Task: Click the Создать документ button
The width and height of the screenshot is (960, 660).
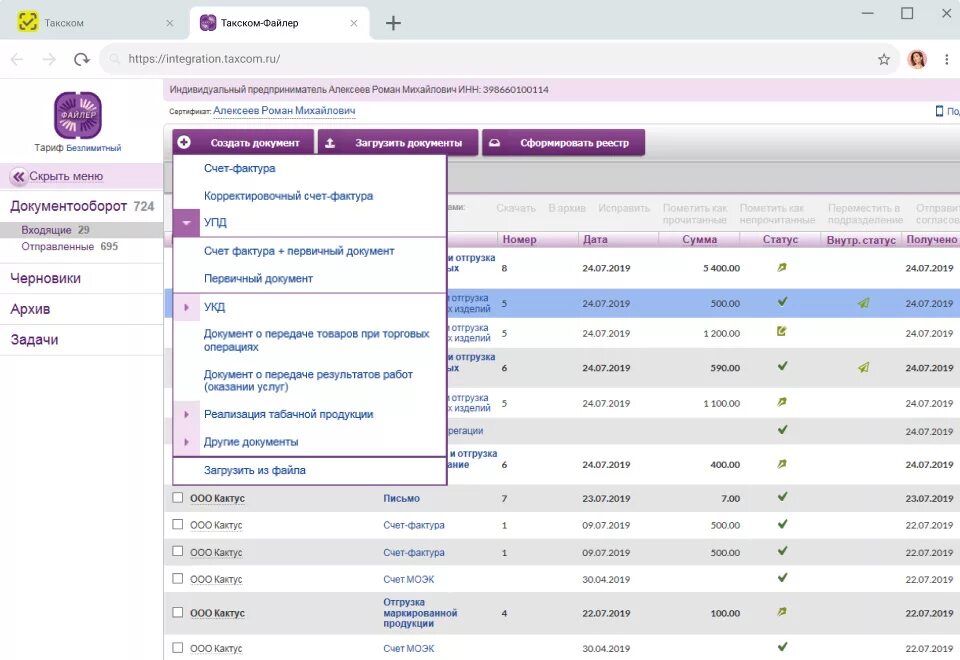Action: pos(243,143)
